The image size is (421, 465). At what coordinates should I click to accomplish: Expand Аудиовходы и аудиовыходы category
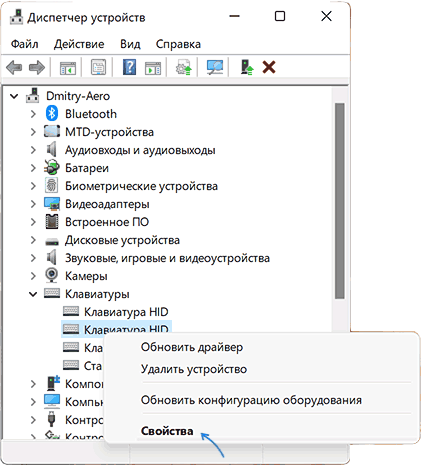[33, 150]
